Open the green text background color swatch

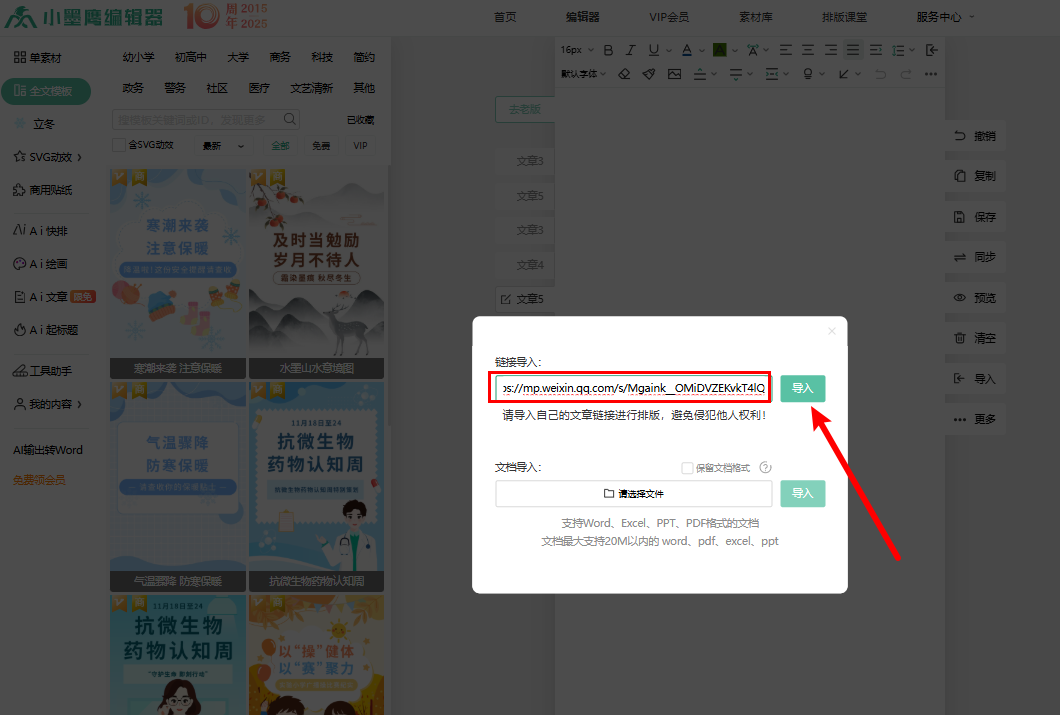click(719, 50)
